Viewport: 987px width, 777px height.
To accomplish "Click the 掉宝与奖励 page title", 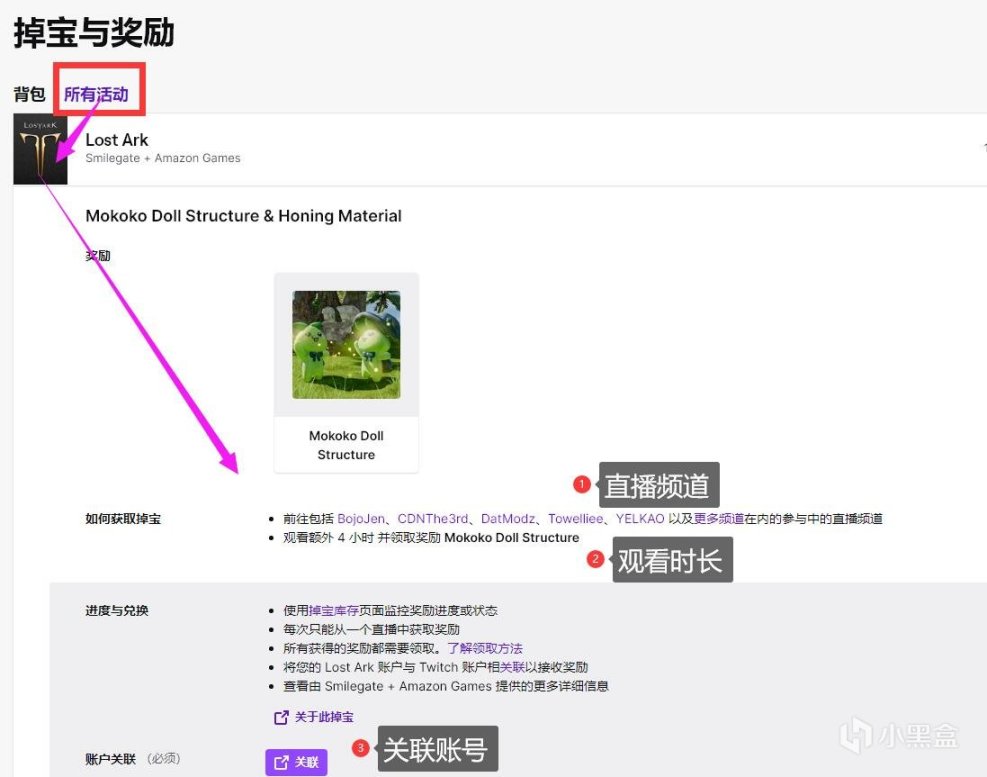I will tap(94, 33).
